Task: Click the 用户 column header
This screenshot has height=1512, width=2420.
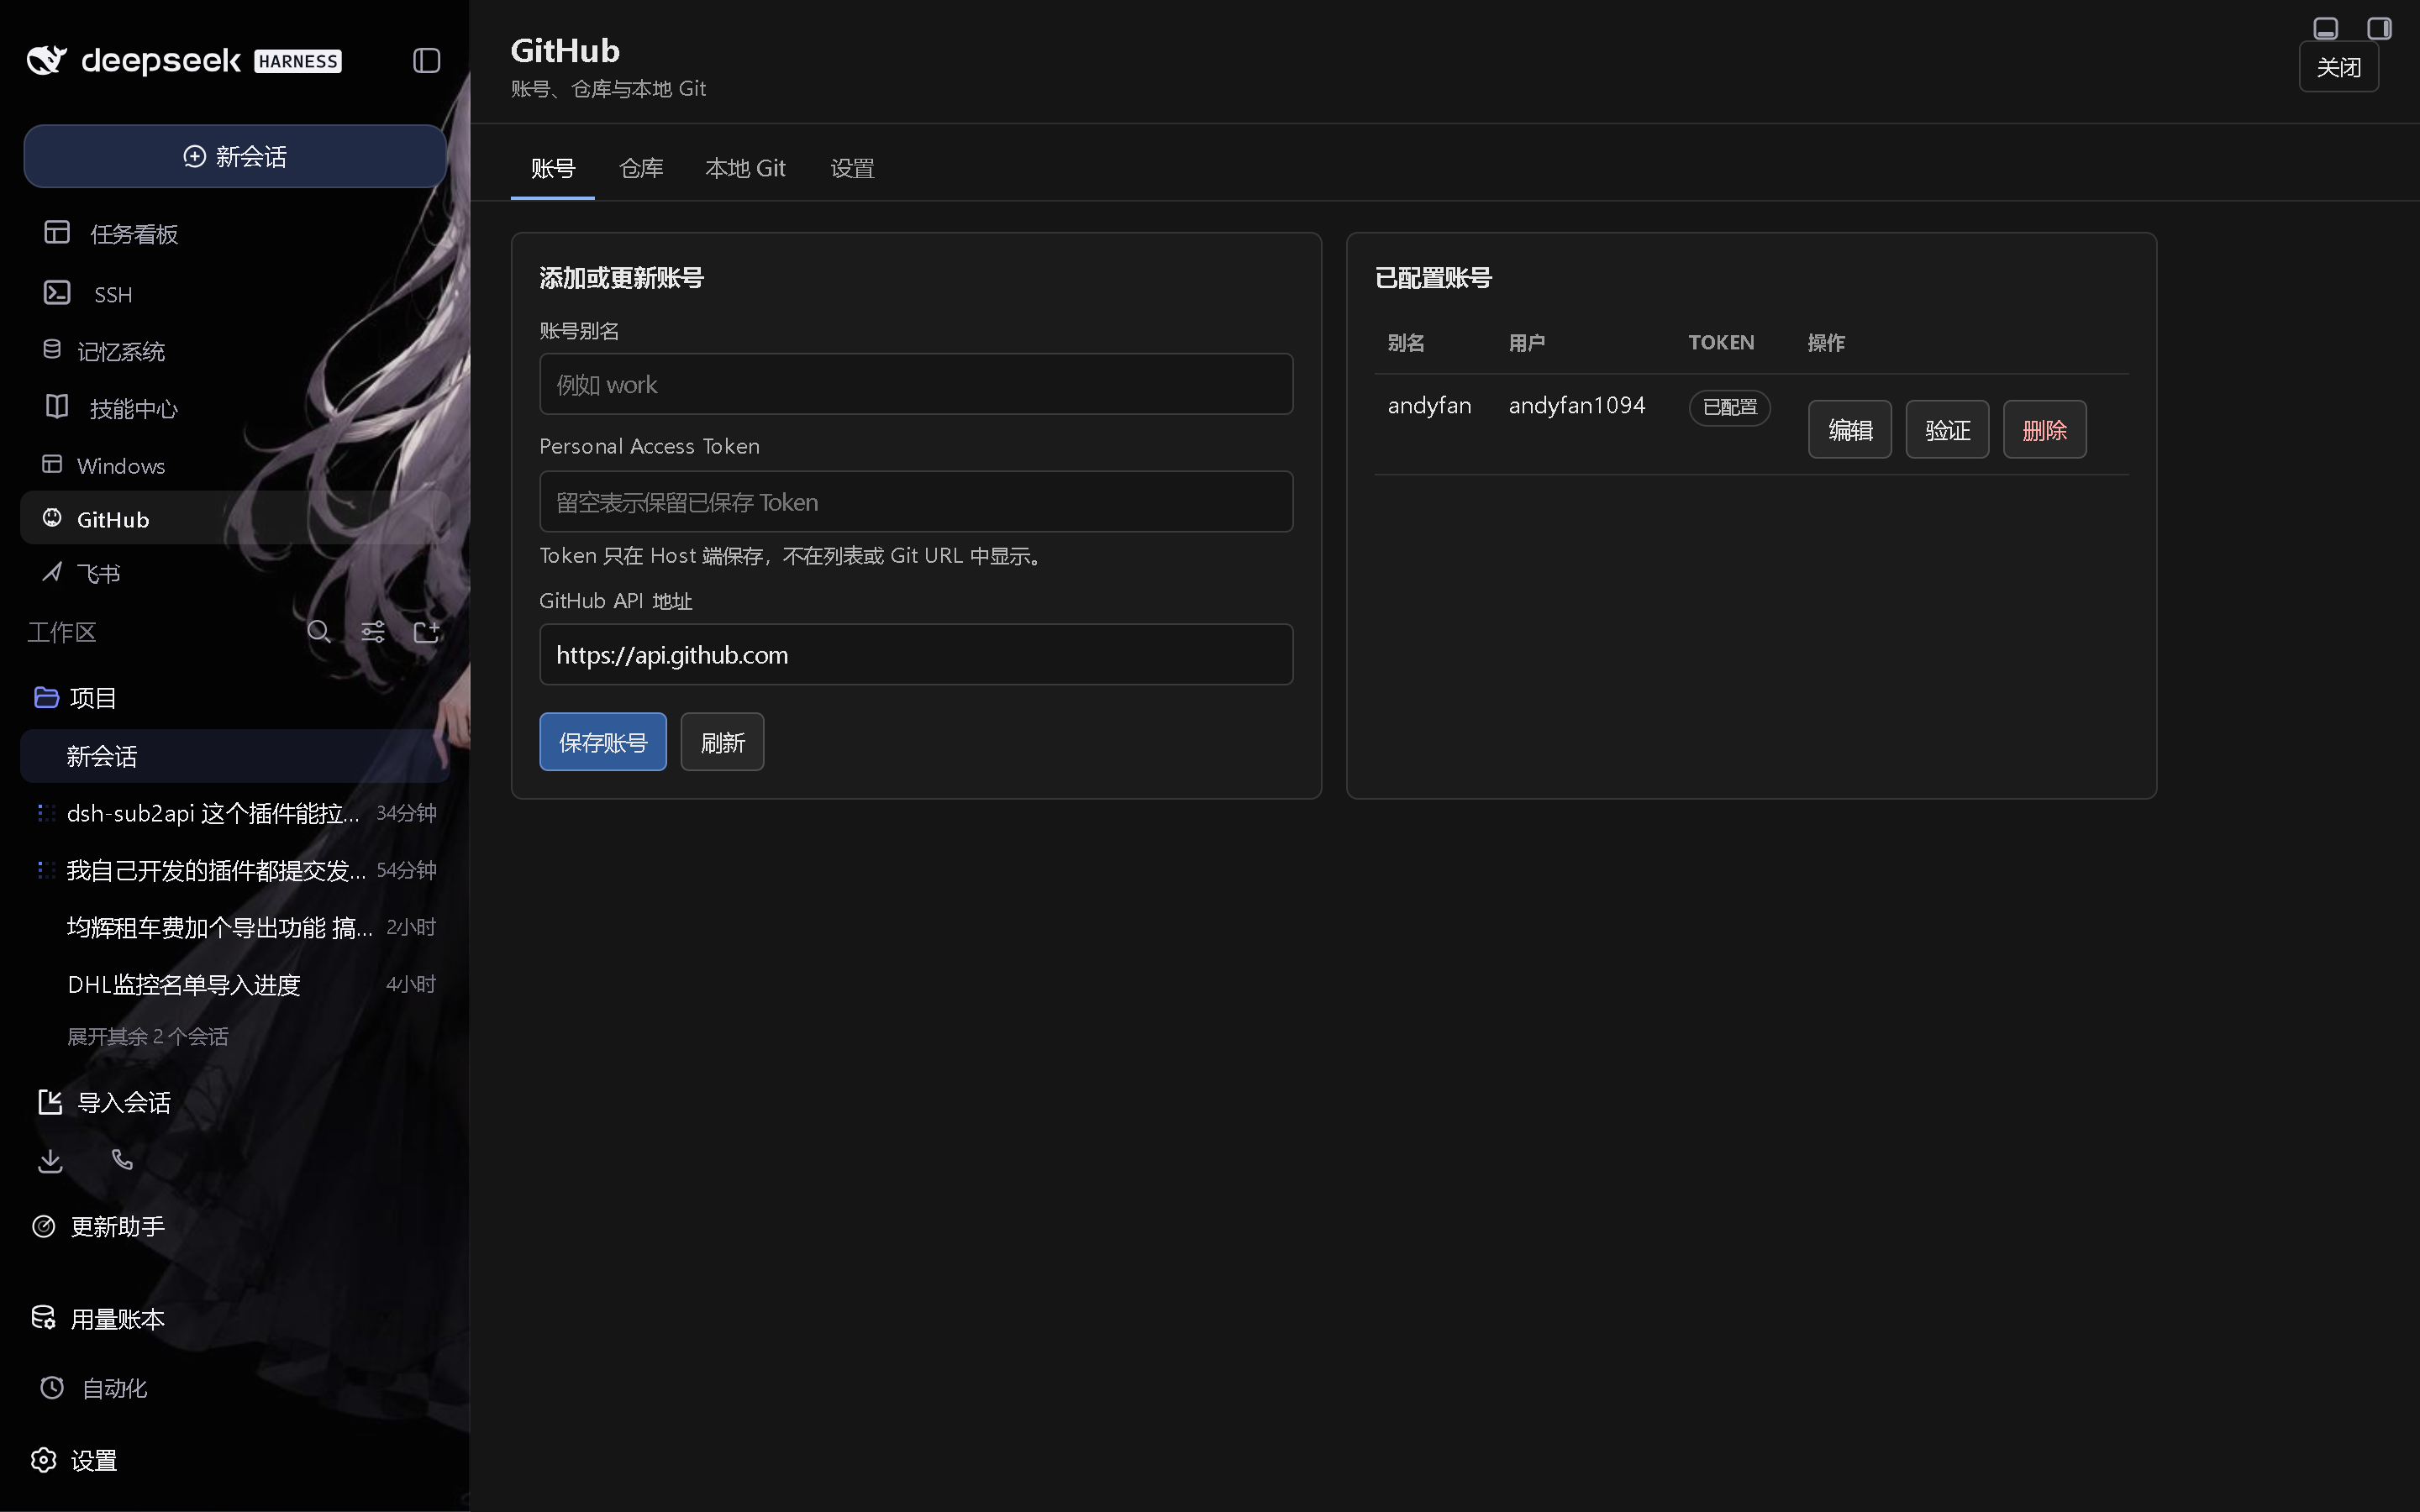Action: (1527, 342)
